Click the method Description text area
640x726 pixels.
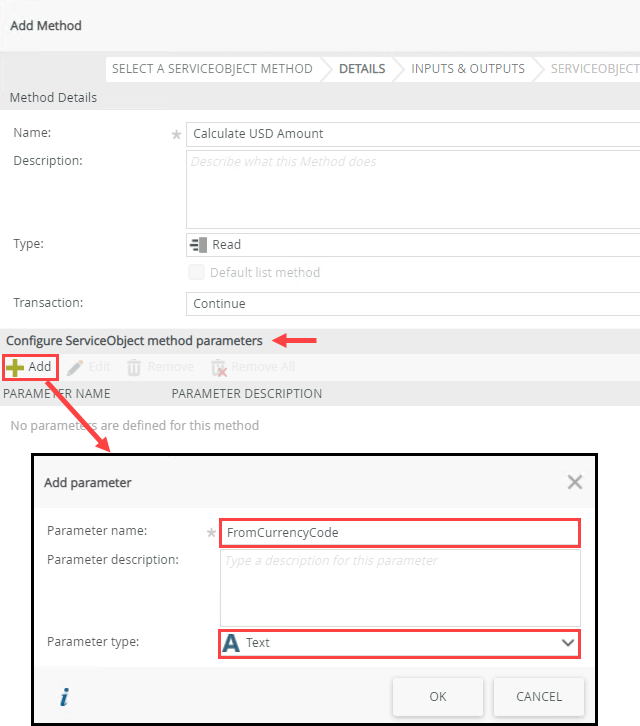point(413,189)
